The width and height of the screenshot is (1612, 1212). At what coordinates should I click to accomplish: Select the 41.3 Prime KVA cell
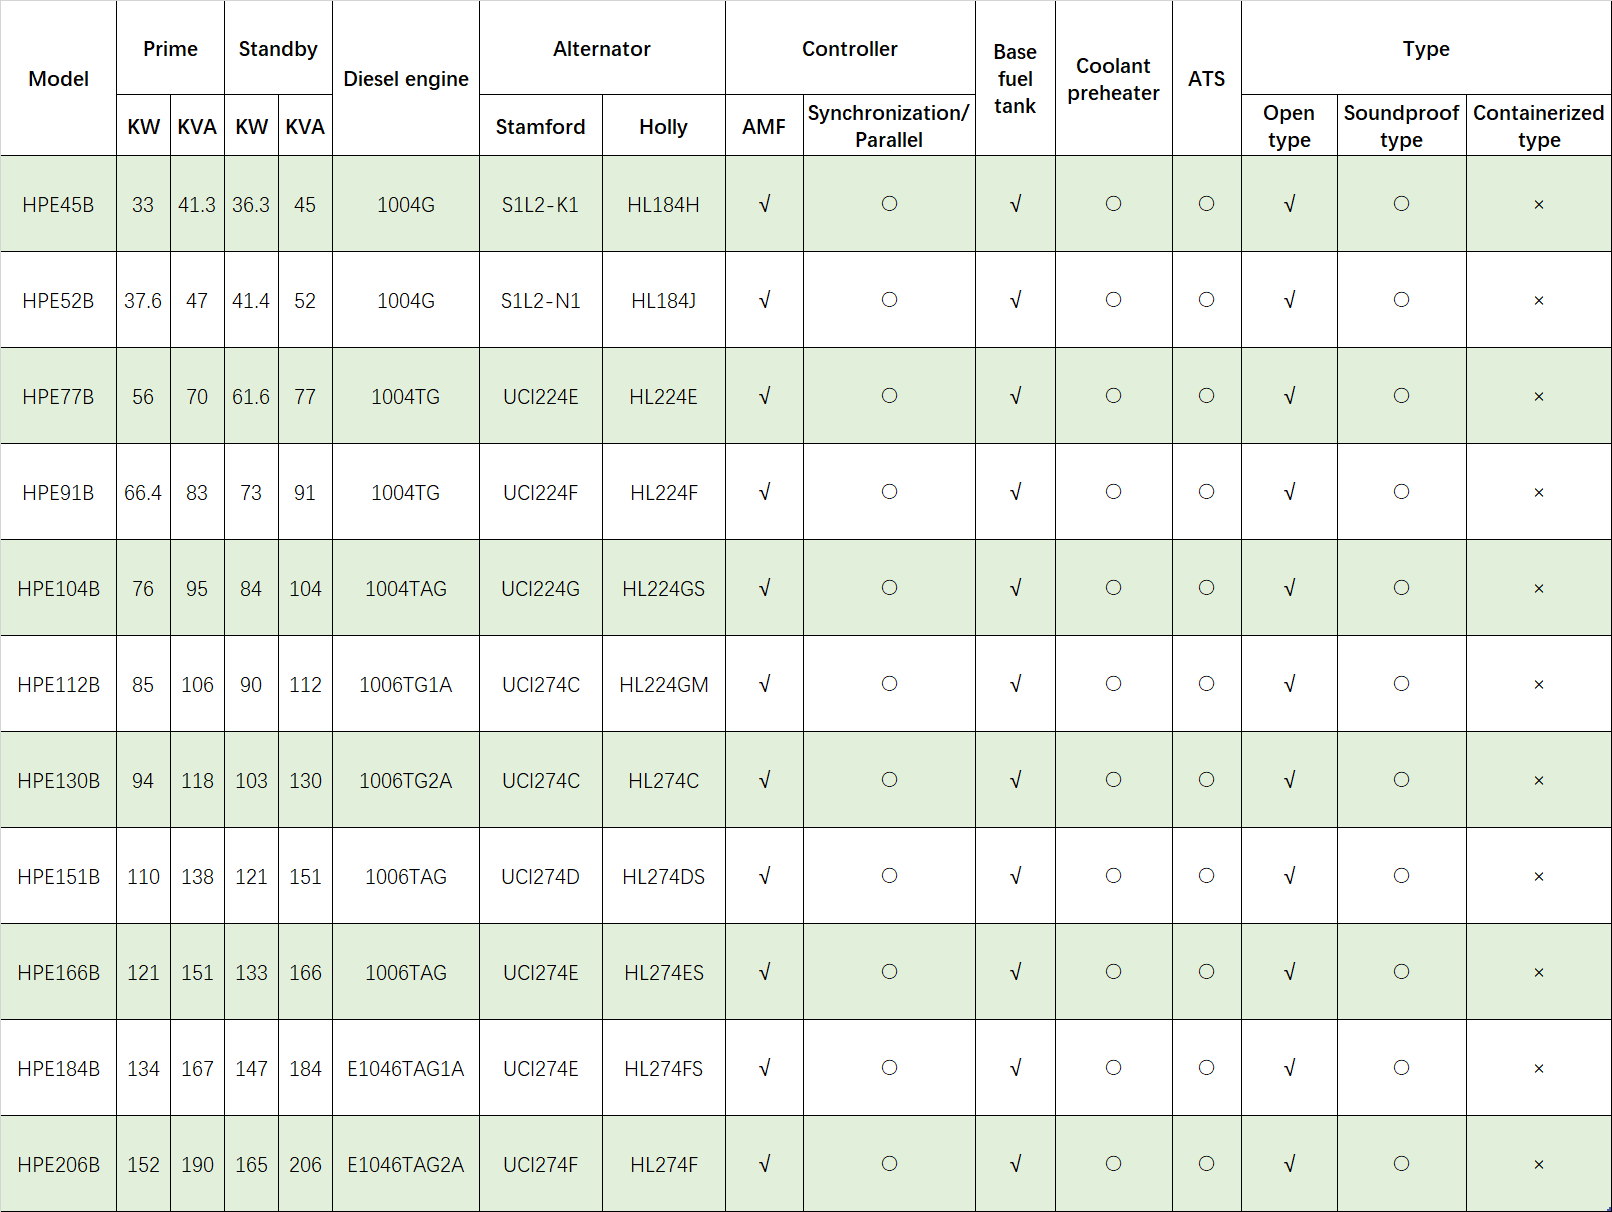pos(197,204)
